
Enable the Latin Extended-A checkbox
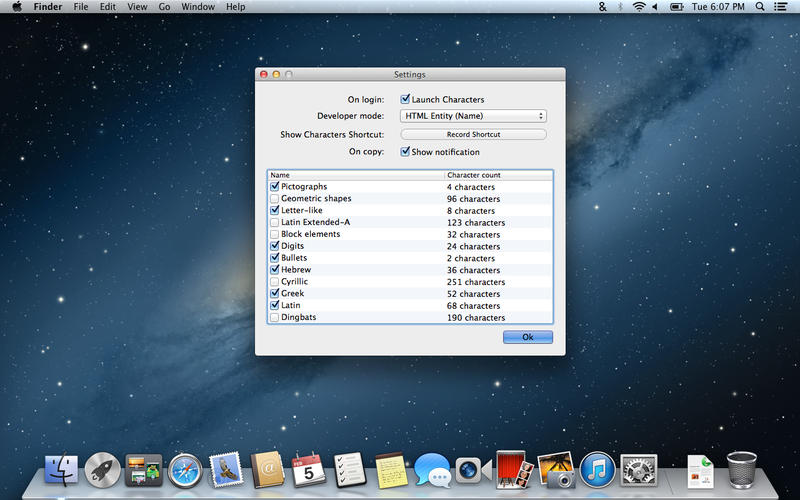click(x=274, y=222)
